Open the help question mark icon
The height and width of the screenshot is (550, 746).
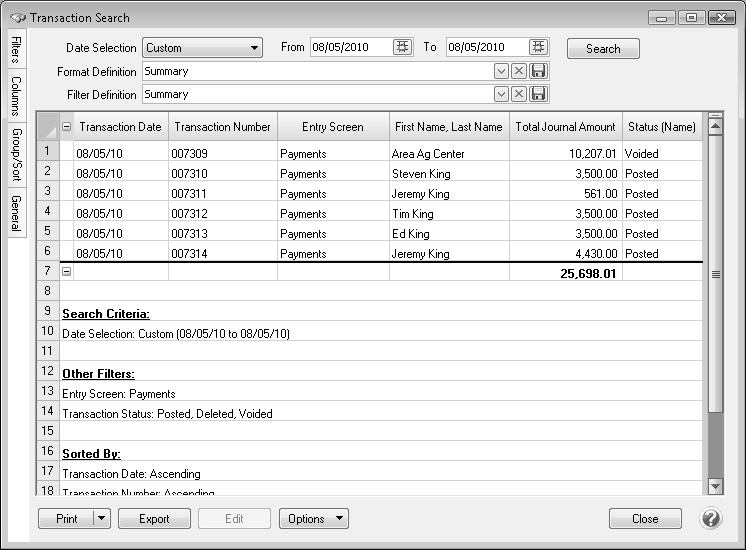tap(711, 519)
